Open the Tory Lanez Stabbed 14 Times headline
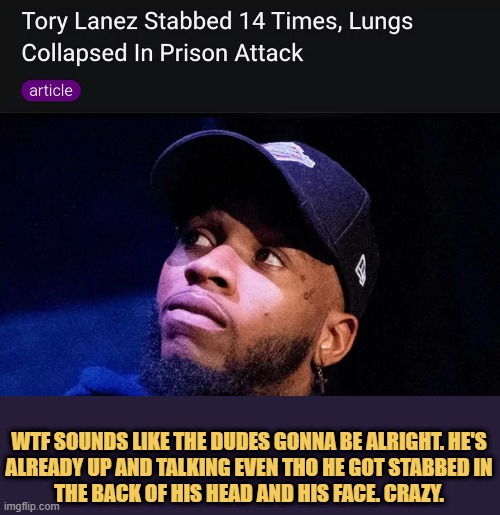The height and width of the screenshot is (515, 500). pos(217,37)
